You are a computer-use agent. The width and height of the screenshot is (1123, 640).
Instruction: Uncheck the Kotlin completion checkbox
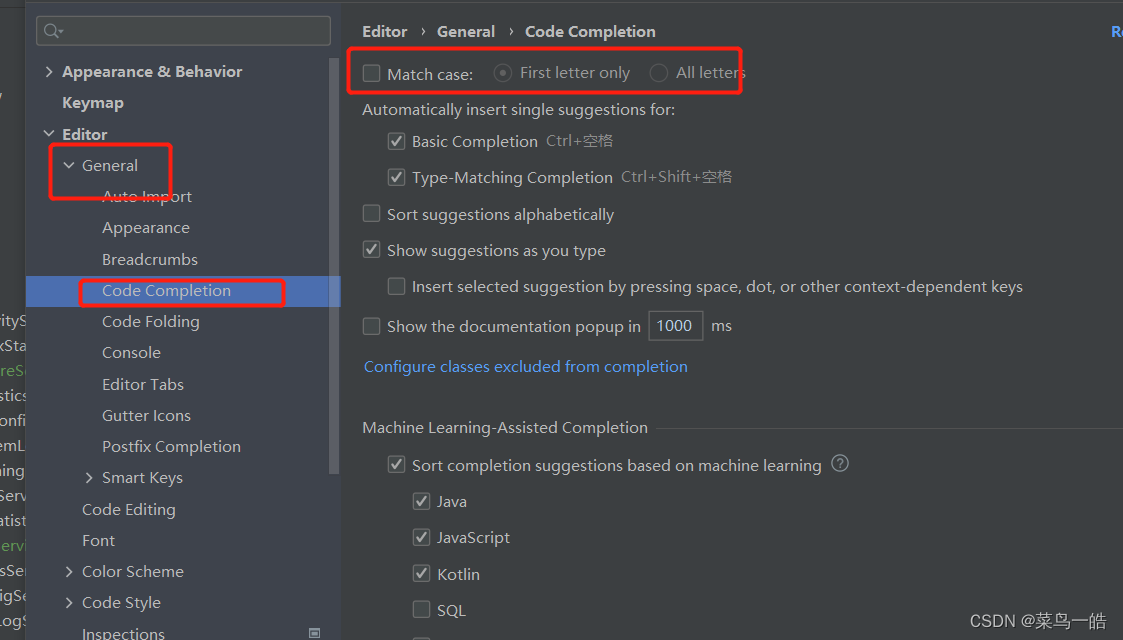pyautogui.click(x=422, y=574)
